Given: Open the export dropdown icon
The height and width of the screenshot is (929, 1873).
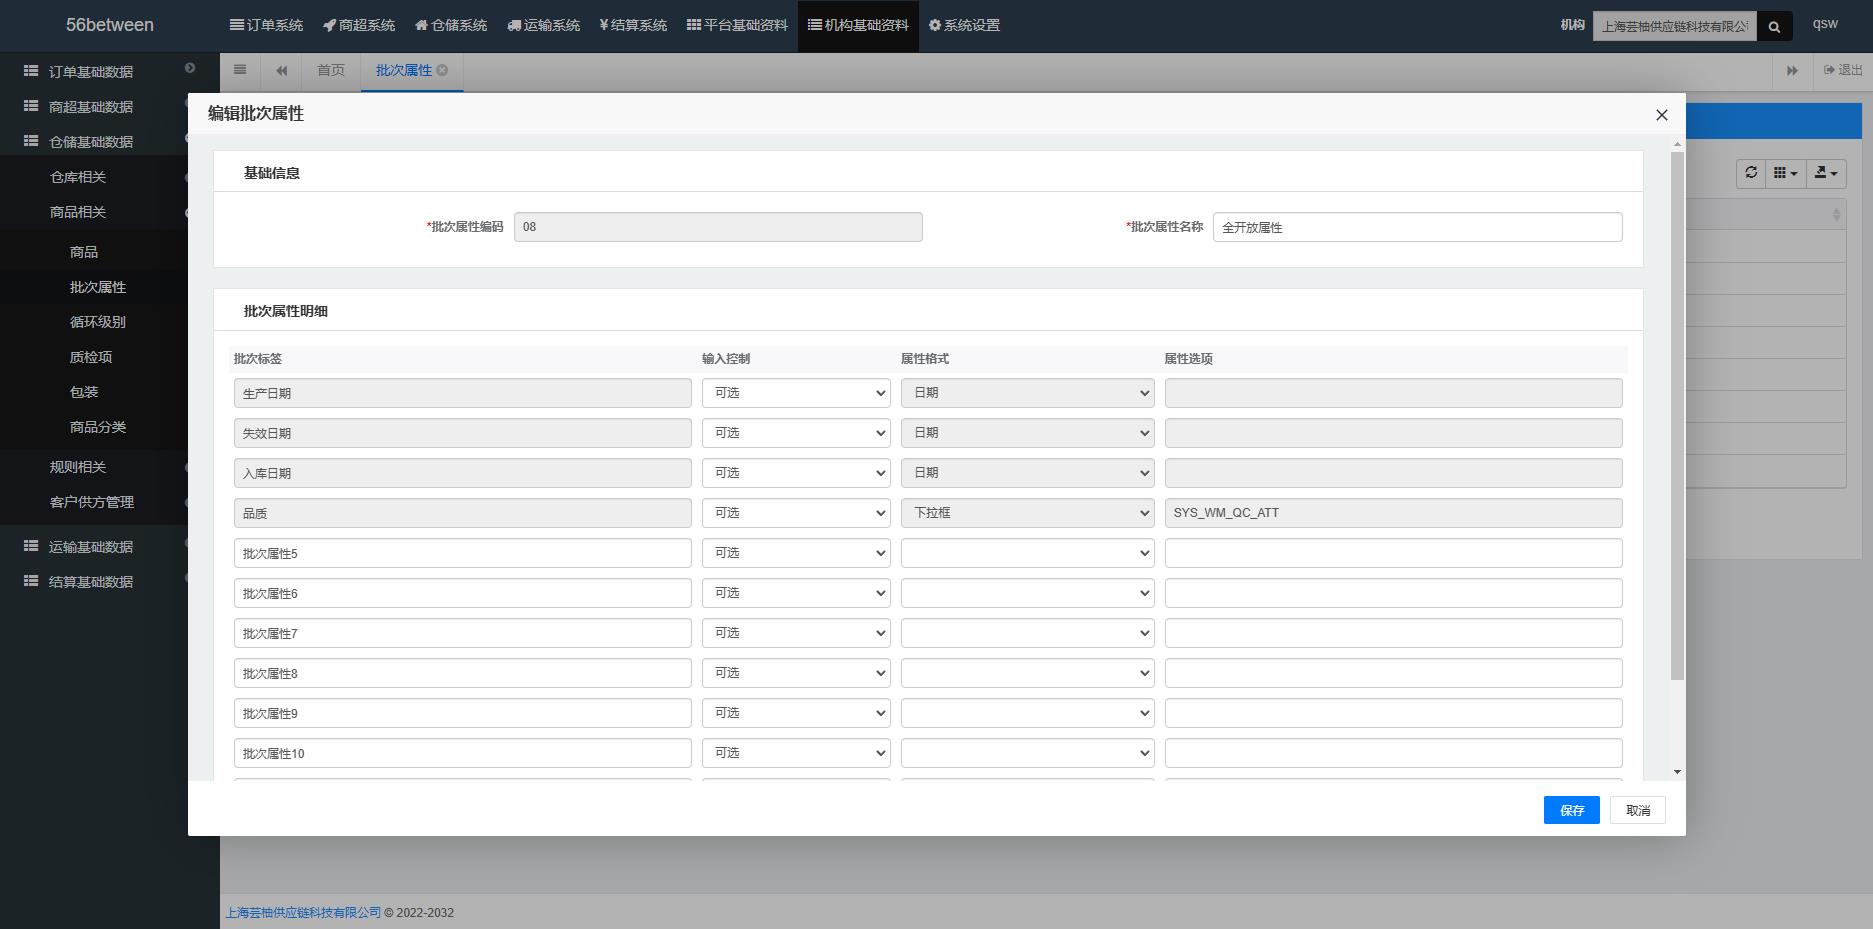Looking at the screenshot, I should click(1826, 173).
